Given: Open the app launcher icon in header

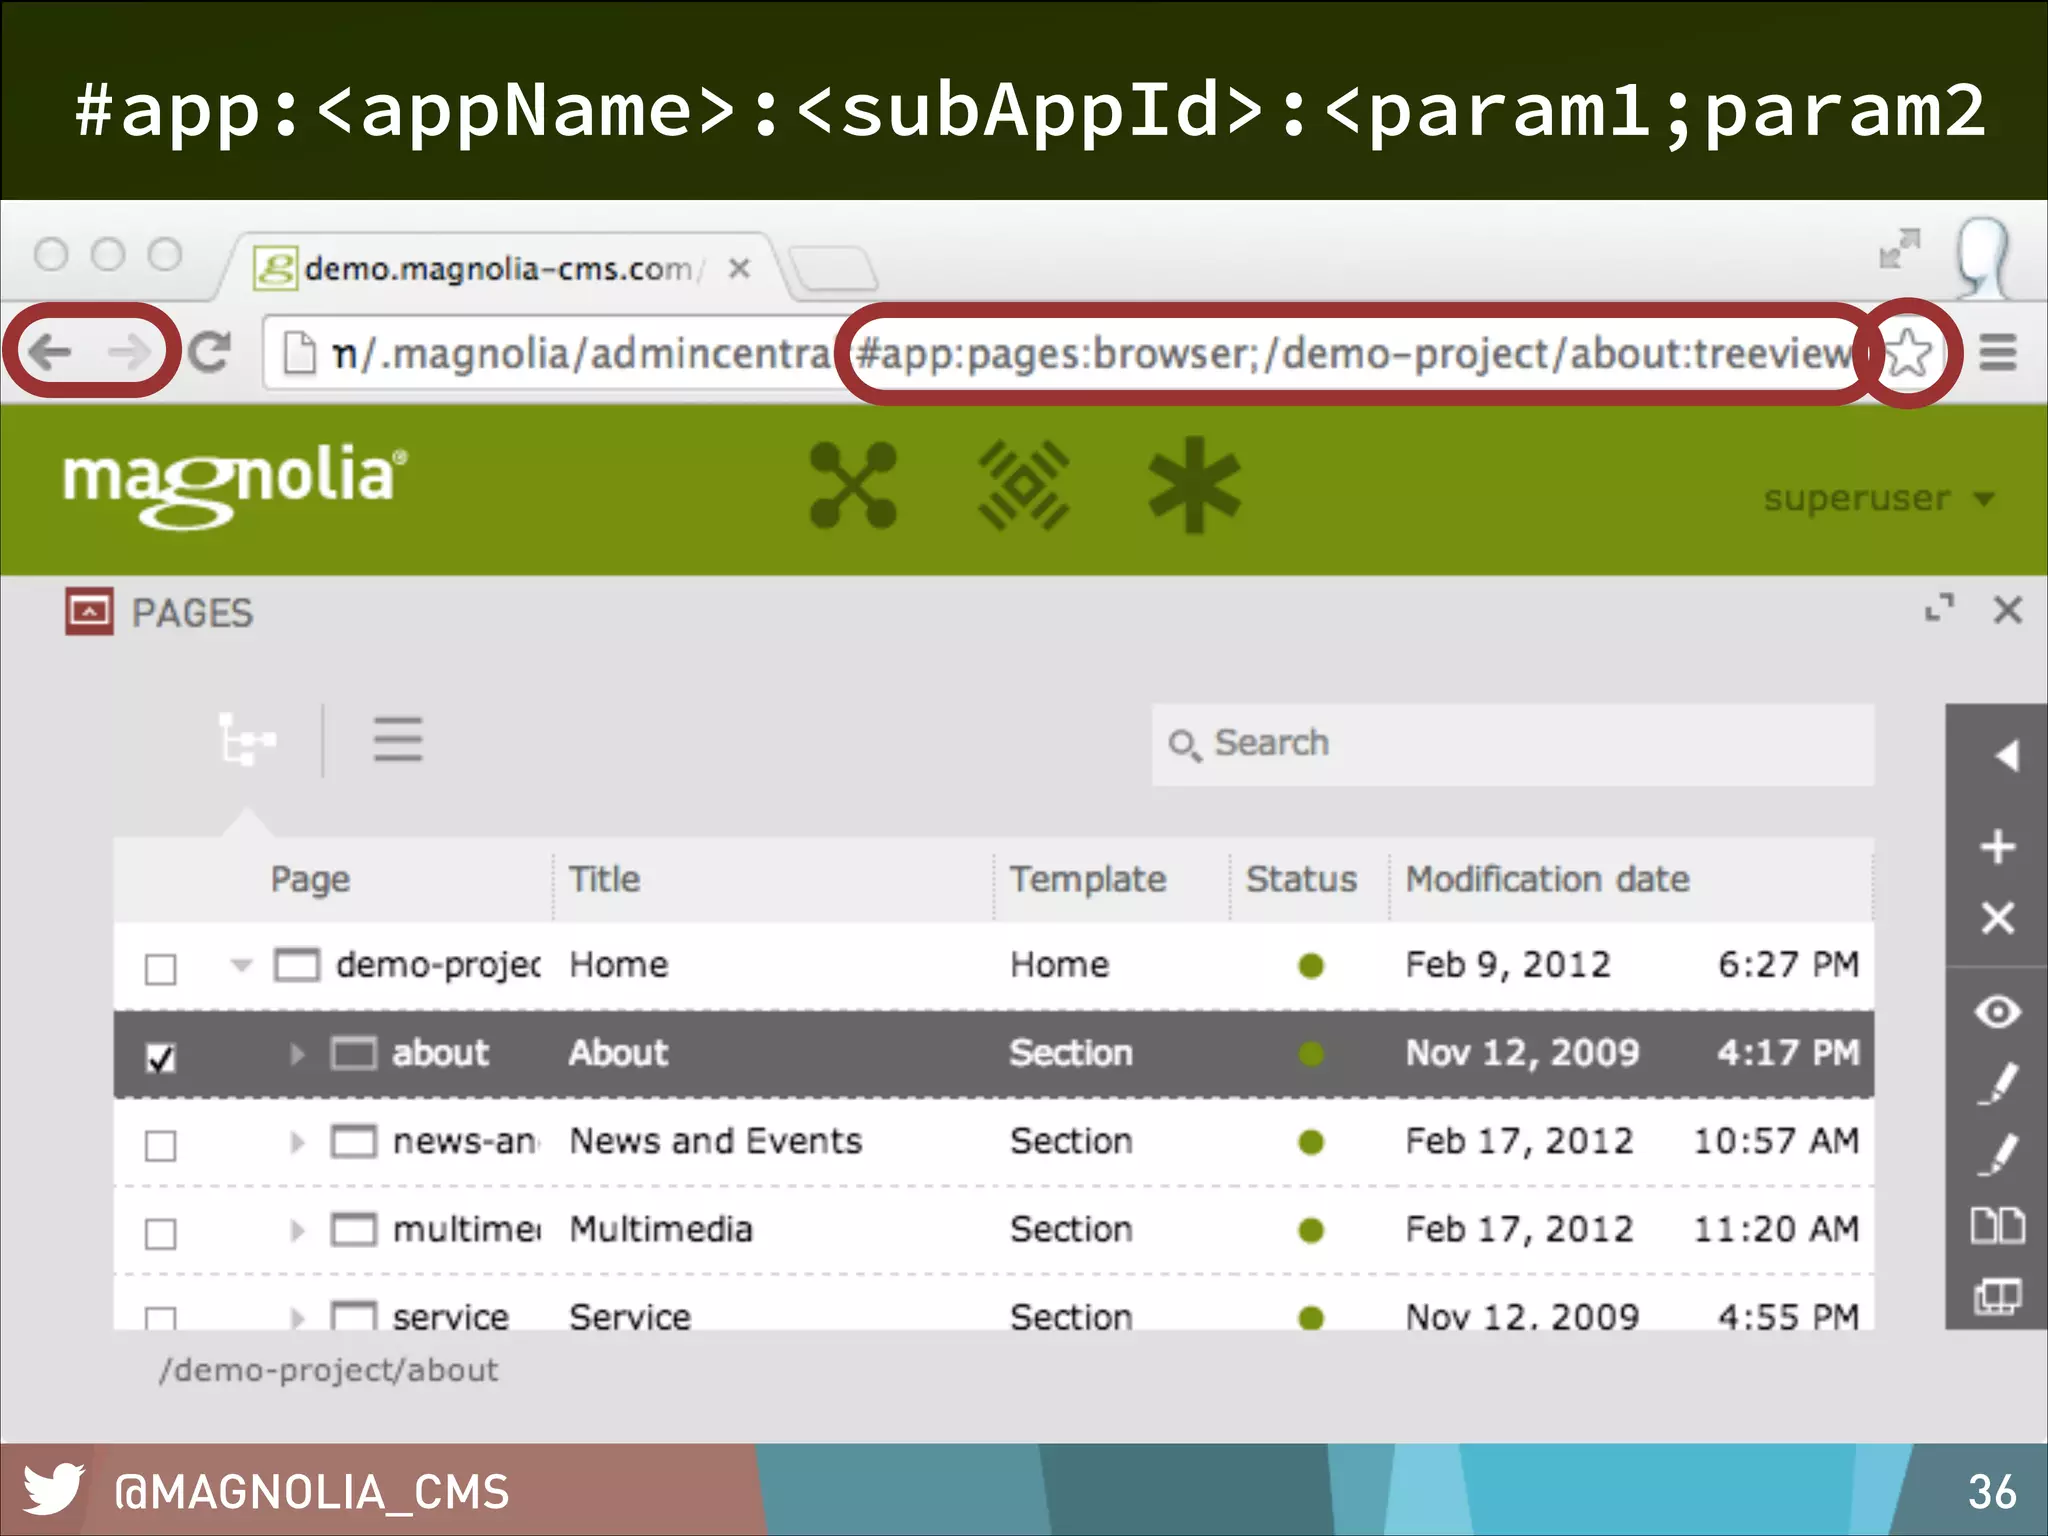Looking at the screenshot, I should pos(853,486).
